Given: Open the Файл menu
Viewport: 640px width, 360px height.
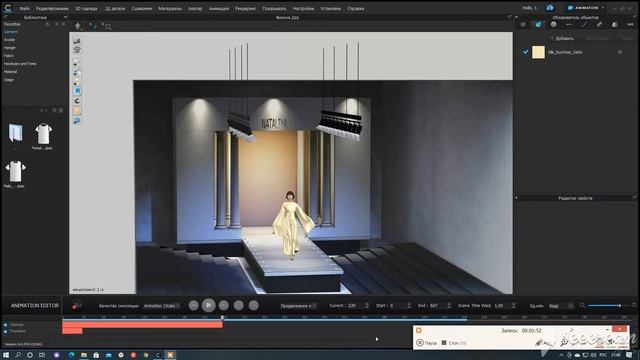Looking at the screenshot, I should tap(24, 9).
